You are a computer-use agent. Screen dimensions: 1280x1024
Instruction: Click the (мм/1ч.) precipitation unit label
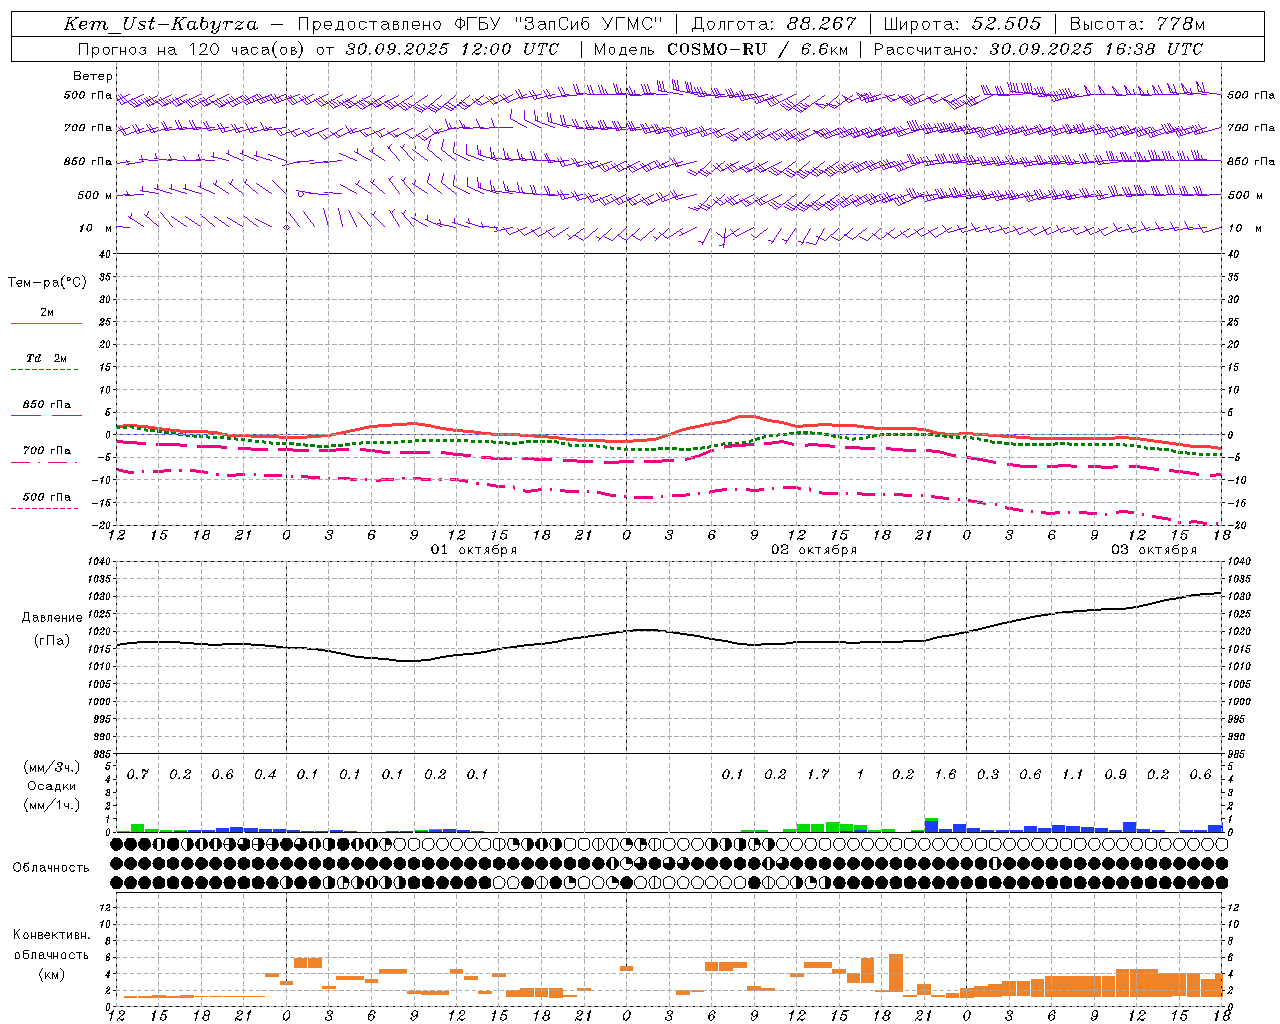pos(52,805)
